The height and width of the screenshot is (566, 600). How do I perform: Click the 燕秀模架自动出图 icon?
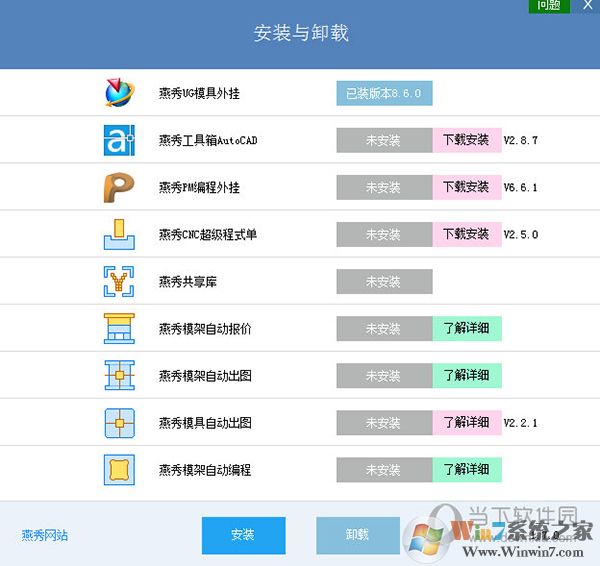click(x=119, y=375)
